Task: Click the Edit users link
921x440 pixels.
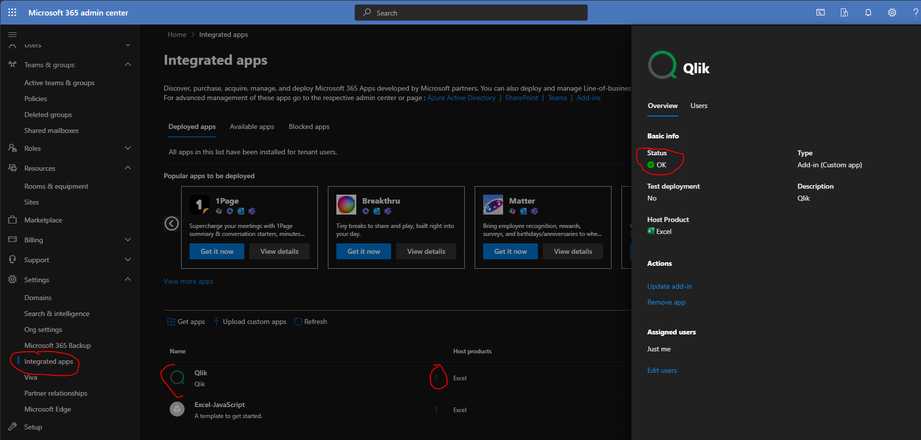Action: [x=662, y=371]
